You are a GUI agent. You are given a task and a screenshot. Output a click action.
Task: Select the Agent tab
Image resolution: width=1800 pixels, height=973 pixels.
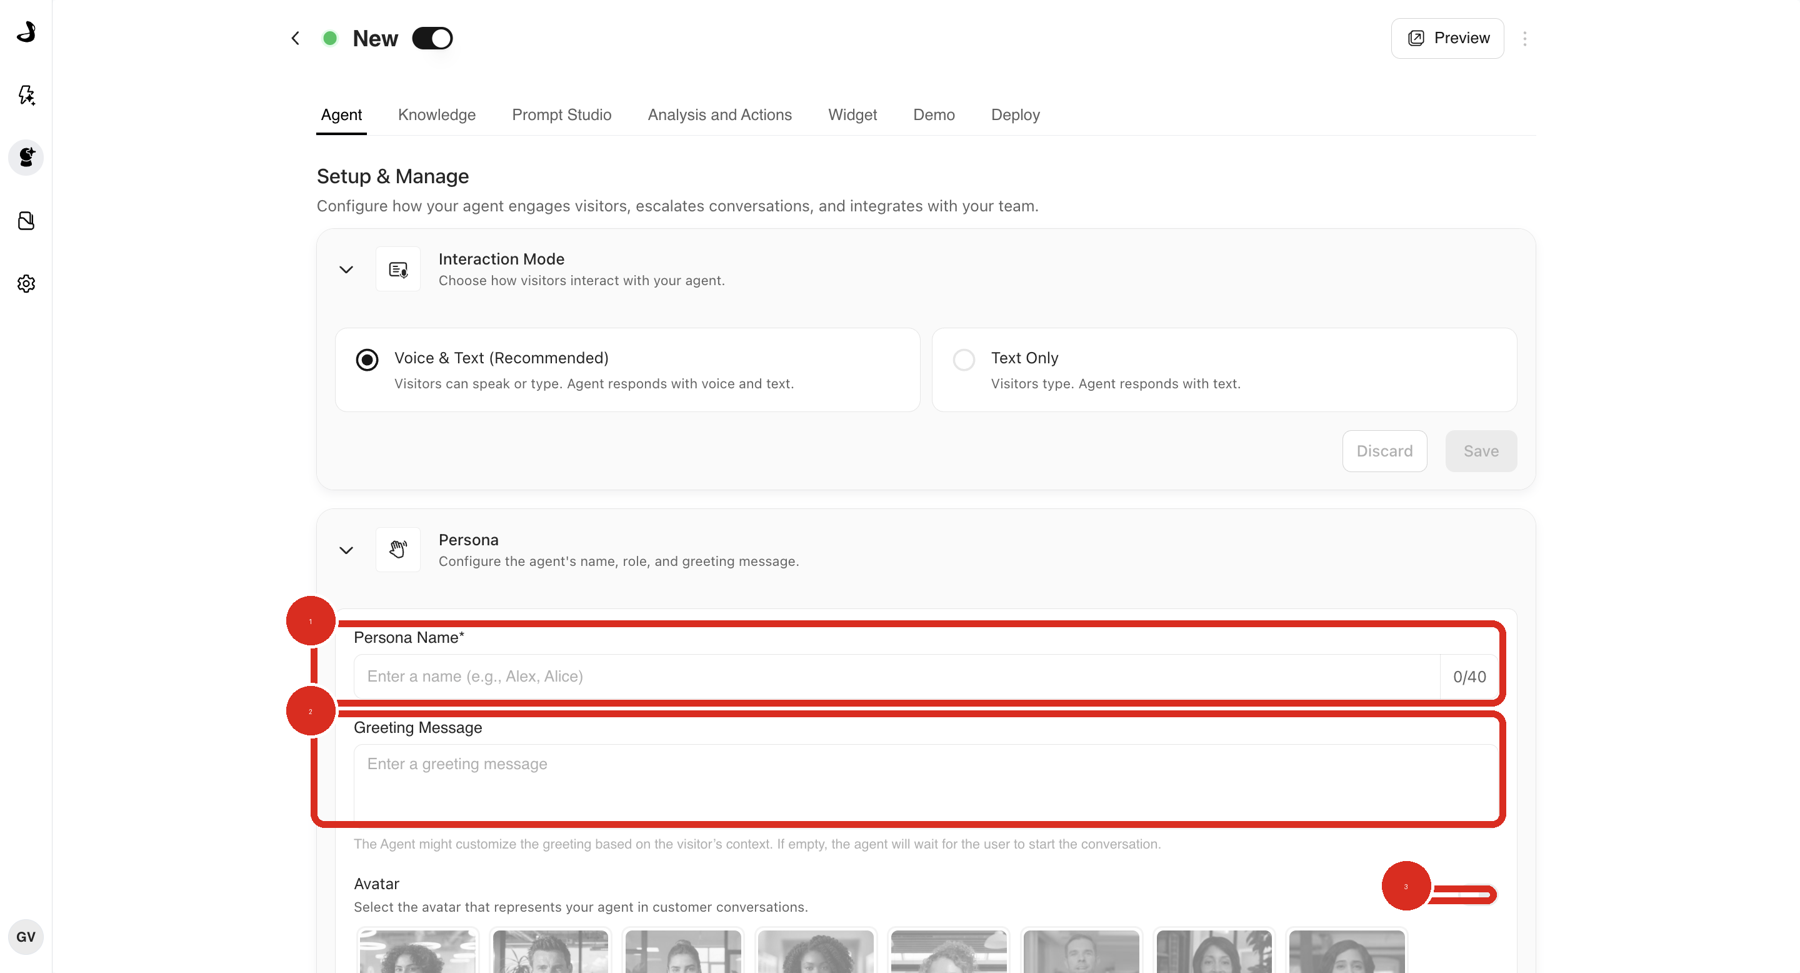(x=341, y=115)
